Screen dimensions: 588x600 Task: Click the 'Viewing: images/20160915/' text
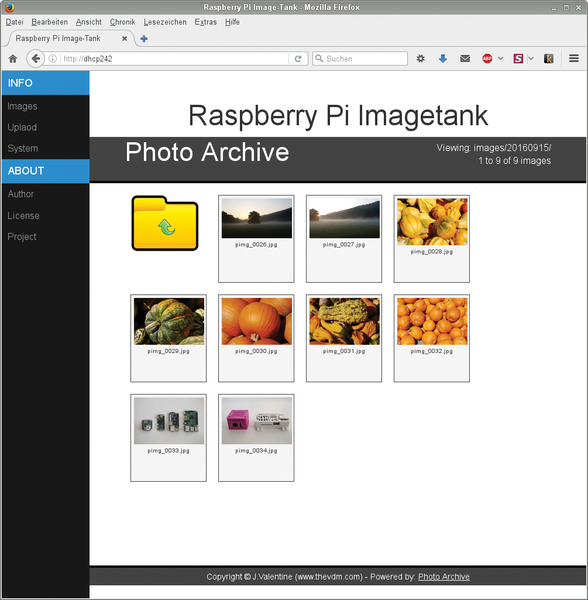[494, 148]
